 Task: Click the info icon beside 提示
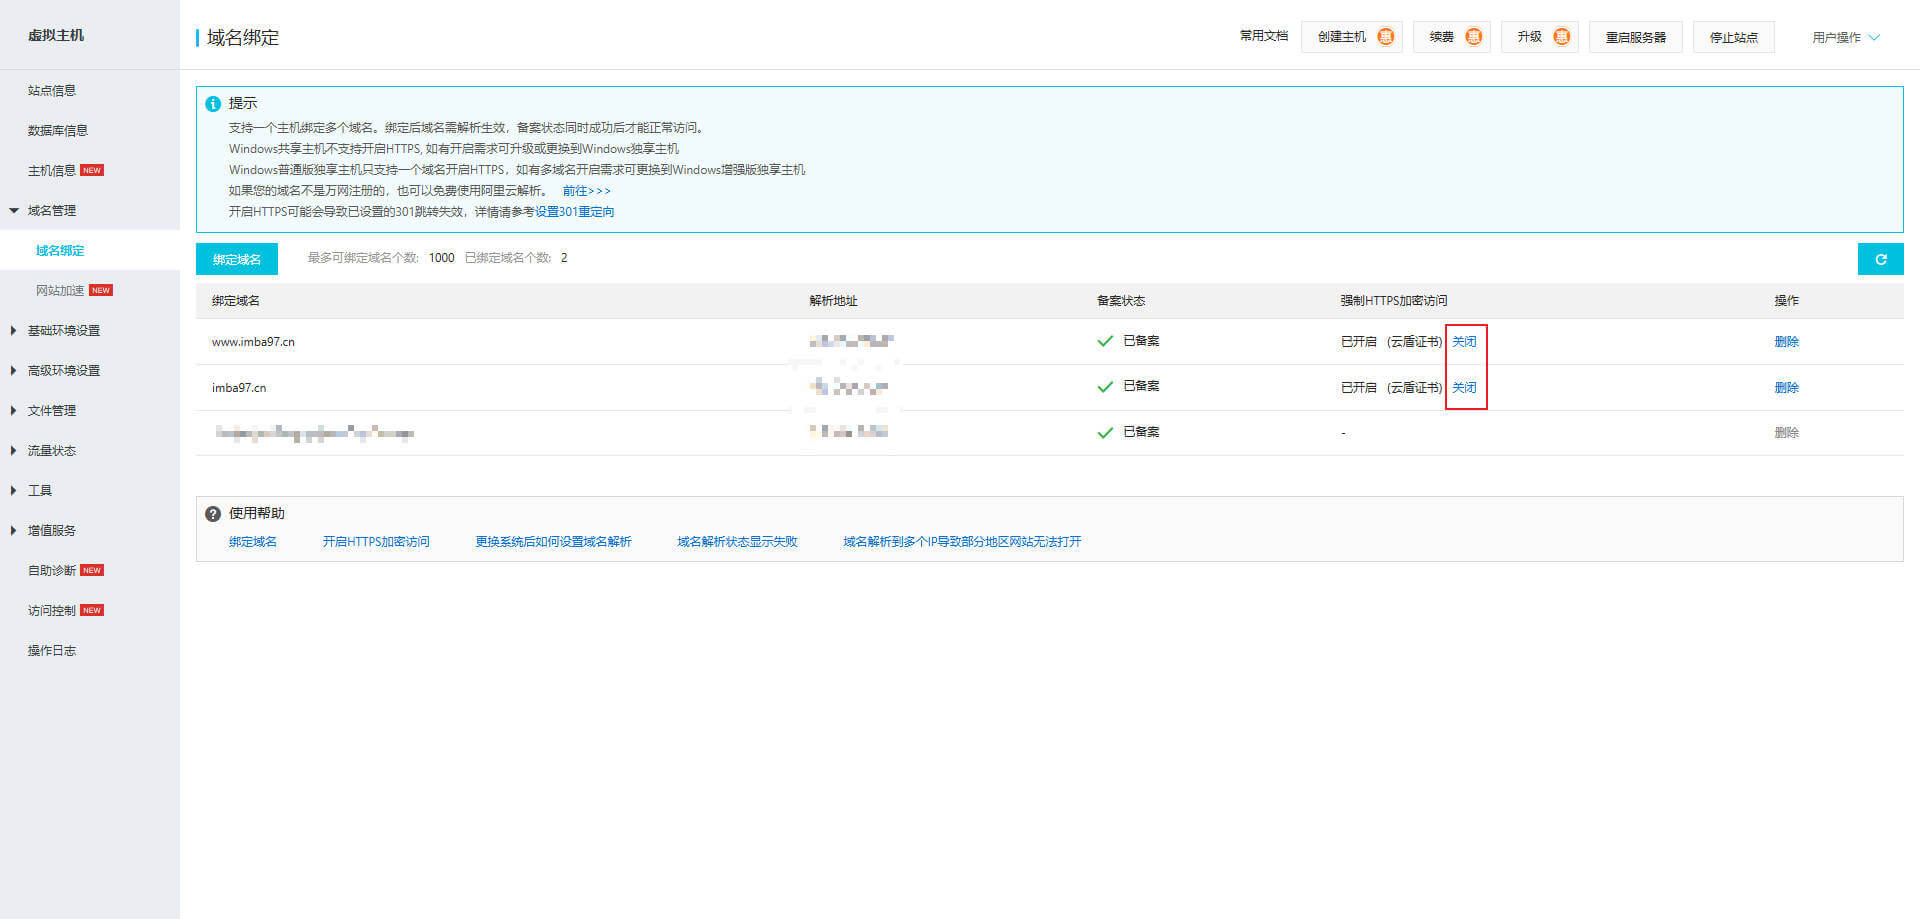213,104
